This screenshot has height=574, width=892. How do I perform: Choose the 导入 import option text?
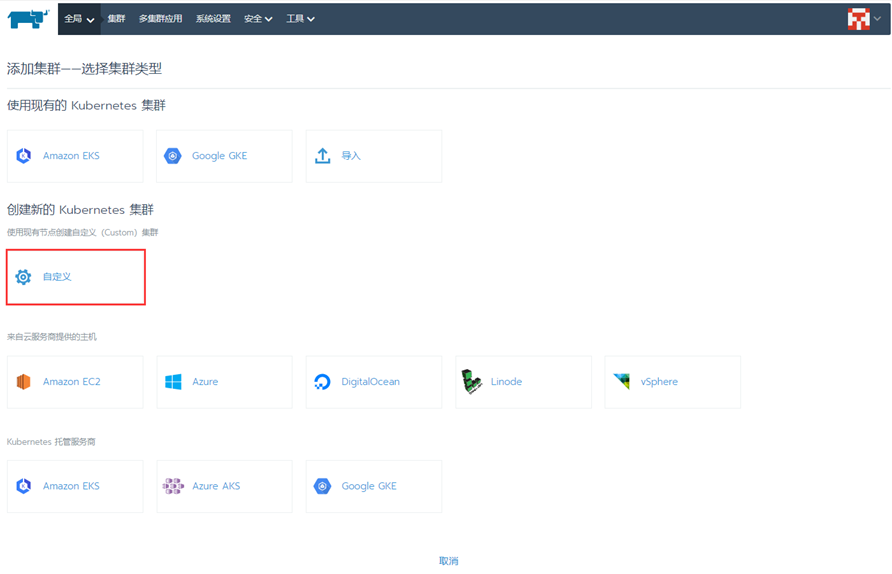[351, 156]
